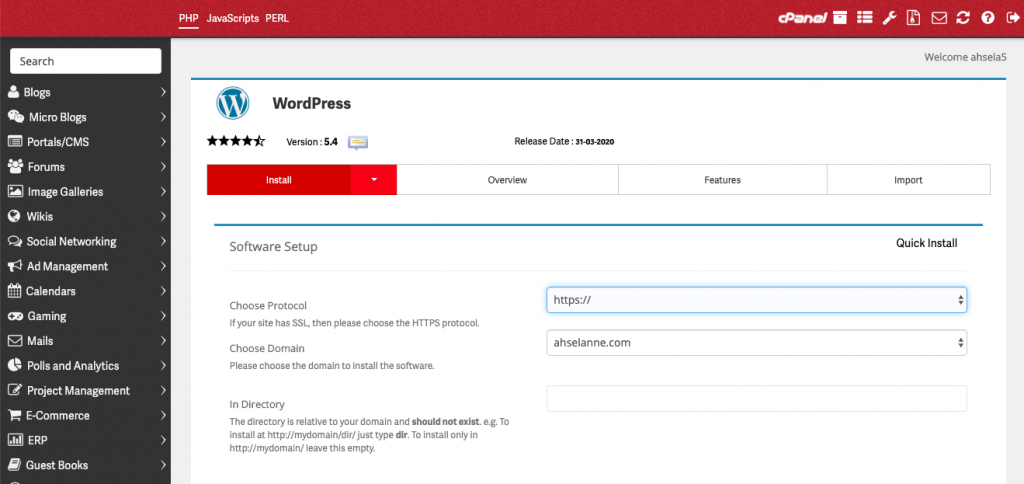
Task: Click the circular arrows sync icon
Action: [x=963, y=18]
